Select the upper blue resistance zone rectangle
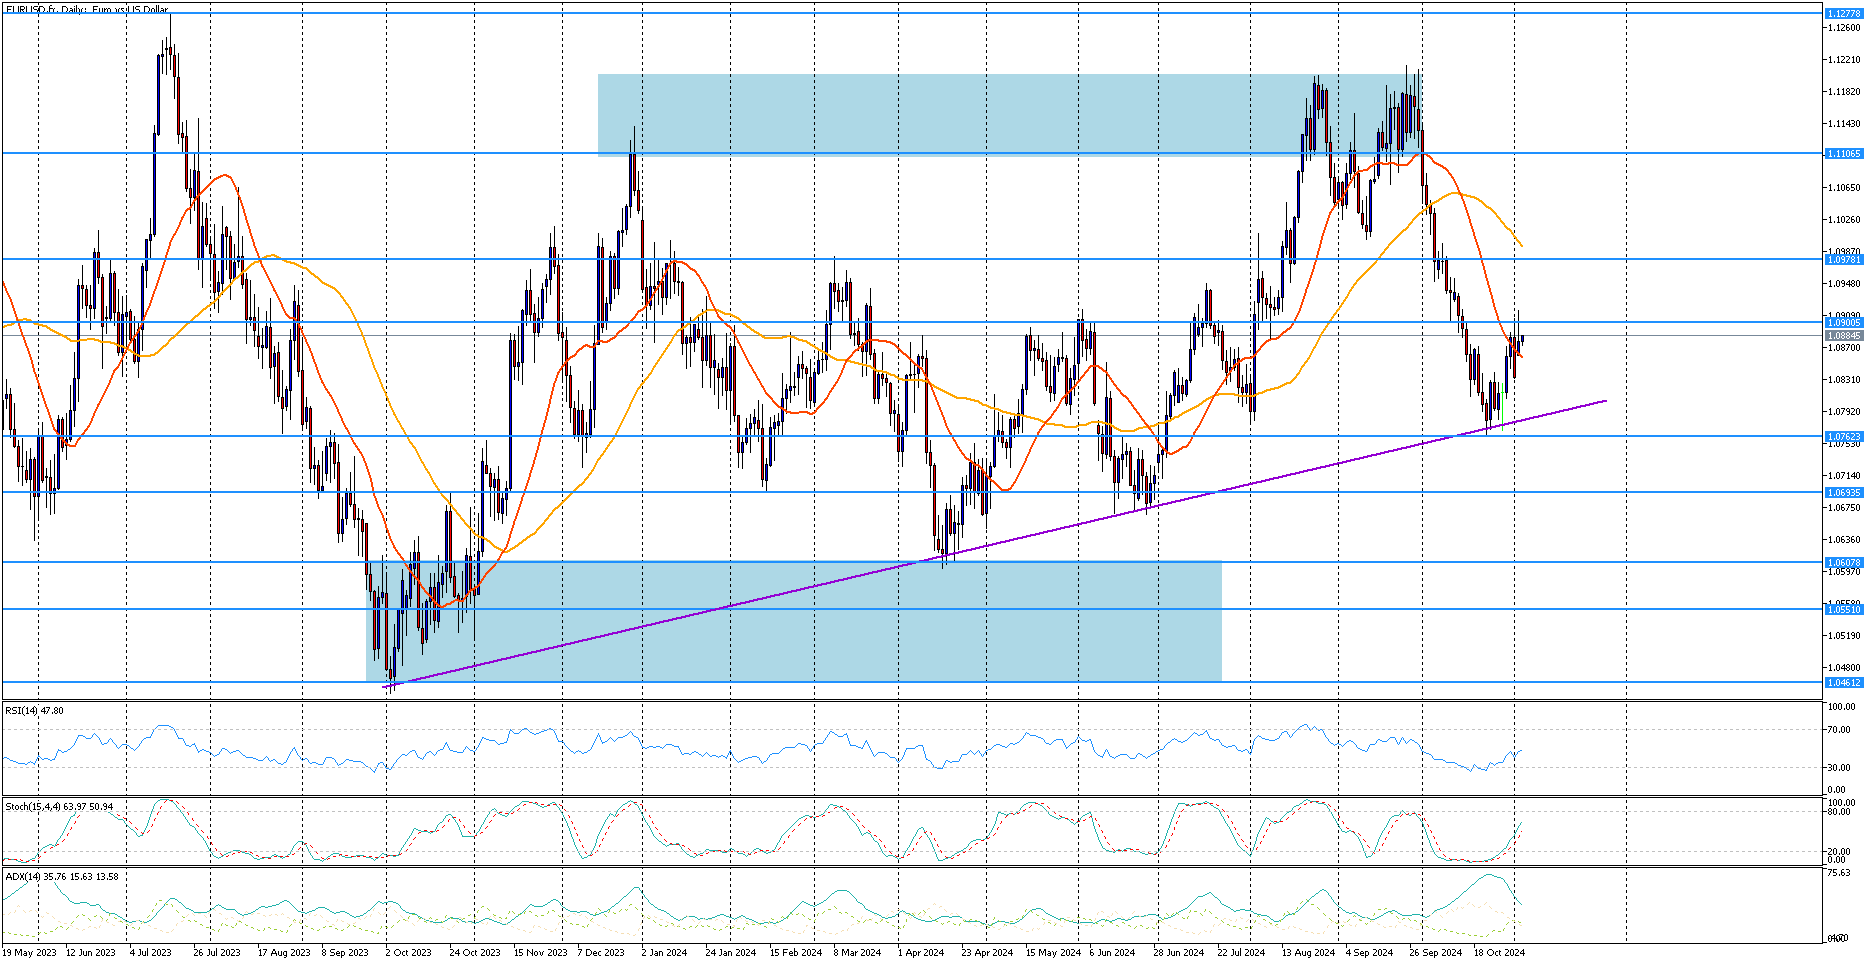 pyautogui.click(x=900, y=115)
